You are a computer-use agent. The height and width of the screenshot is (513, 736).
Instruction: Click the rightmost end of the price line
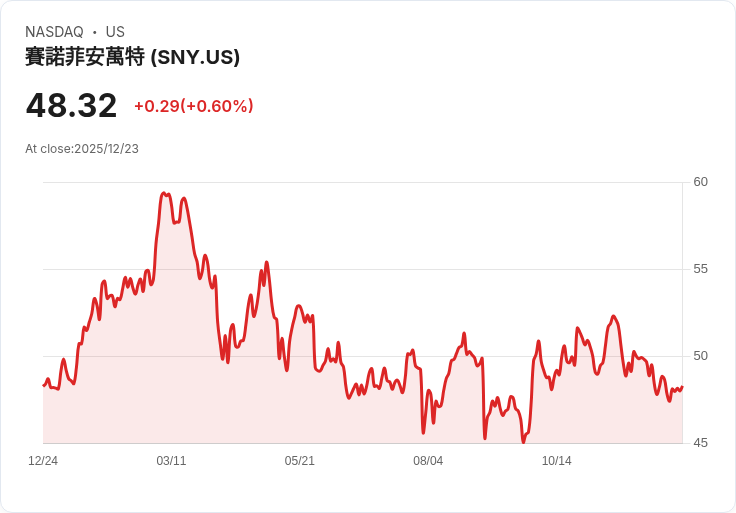pos(682,387)
